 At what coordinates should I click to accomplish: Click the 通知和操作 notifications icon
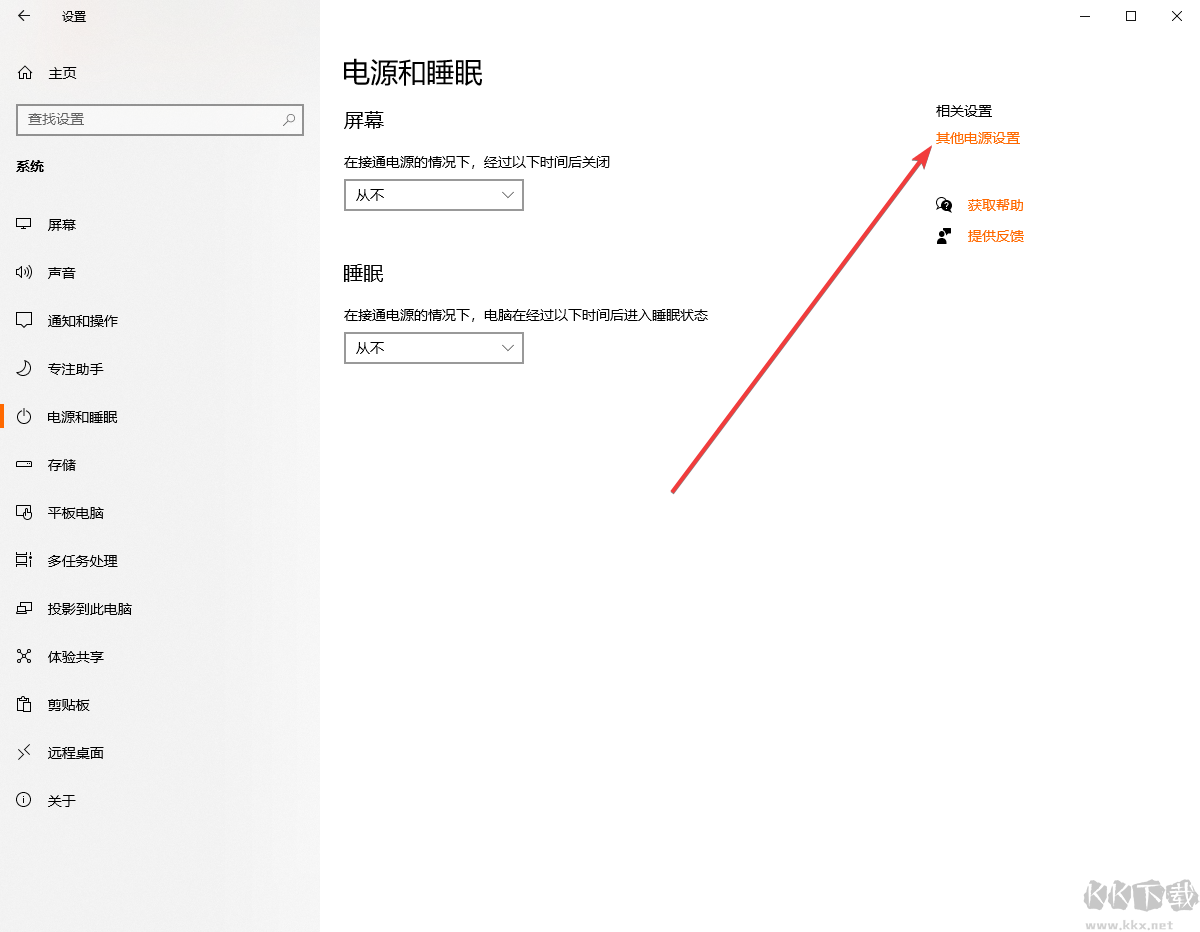(23, 320)
